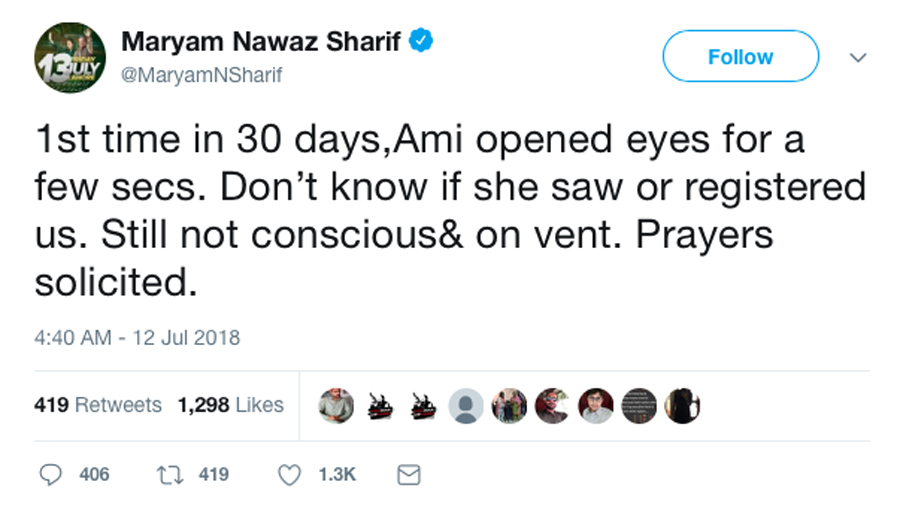Screen dimensions: 900x509
Task: View the 1,298 Likes list
Action: coord(231,405)
